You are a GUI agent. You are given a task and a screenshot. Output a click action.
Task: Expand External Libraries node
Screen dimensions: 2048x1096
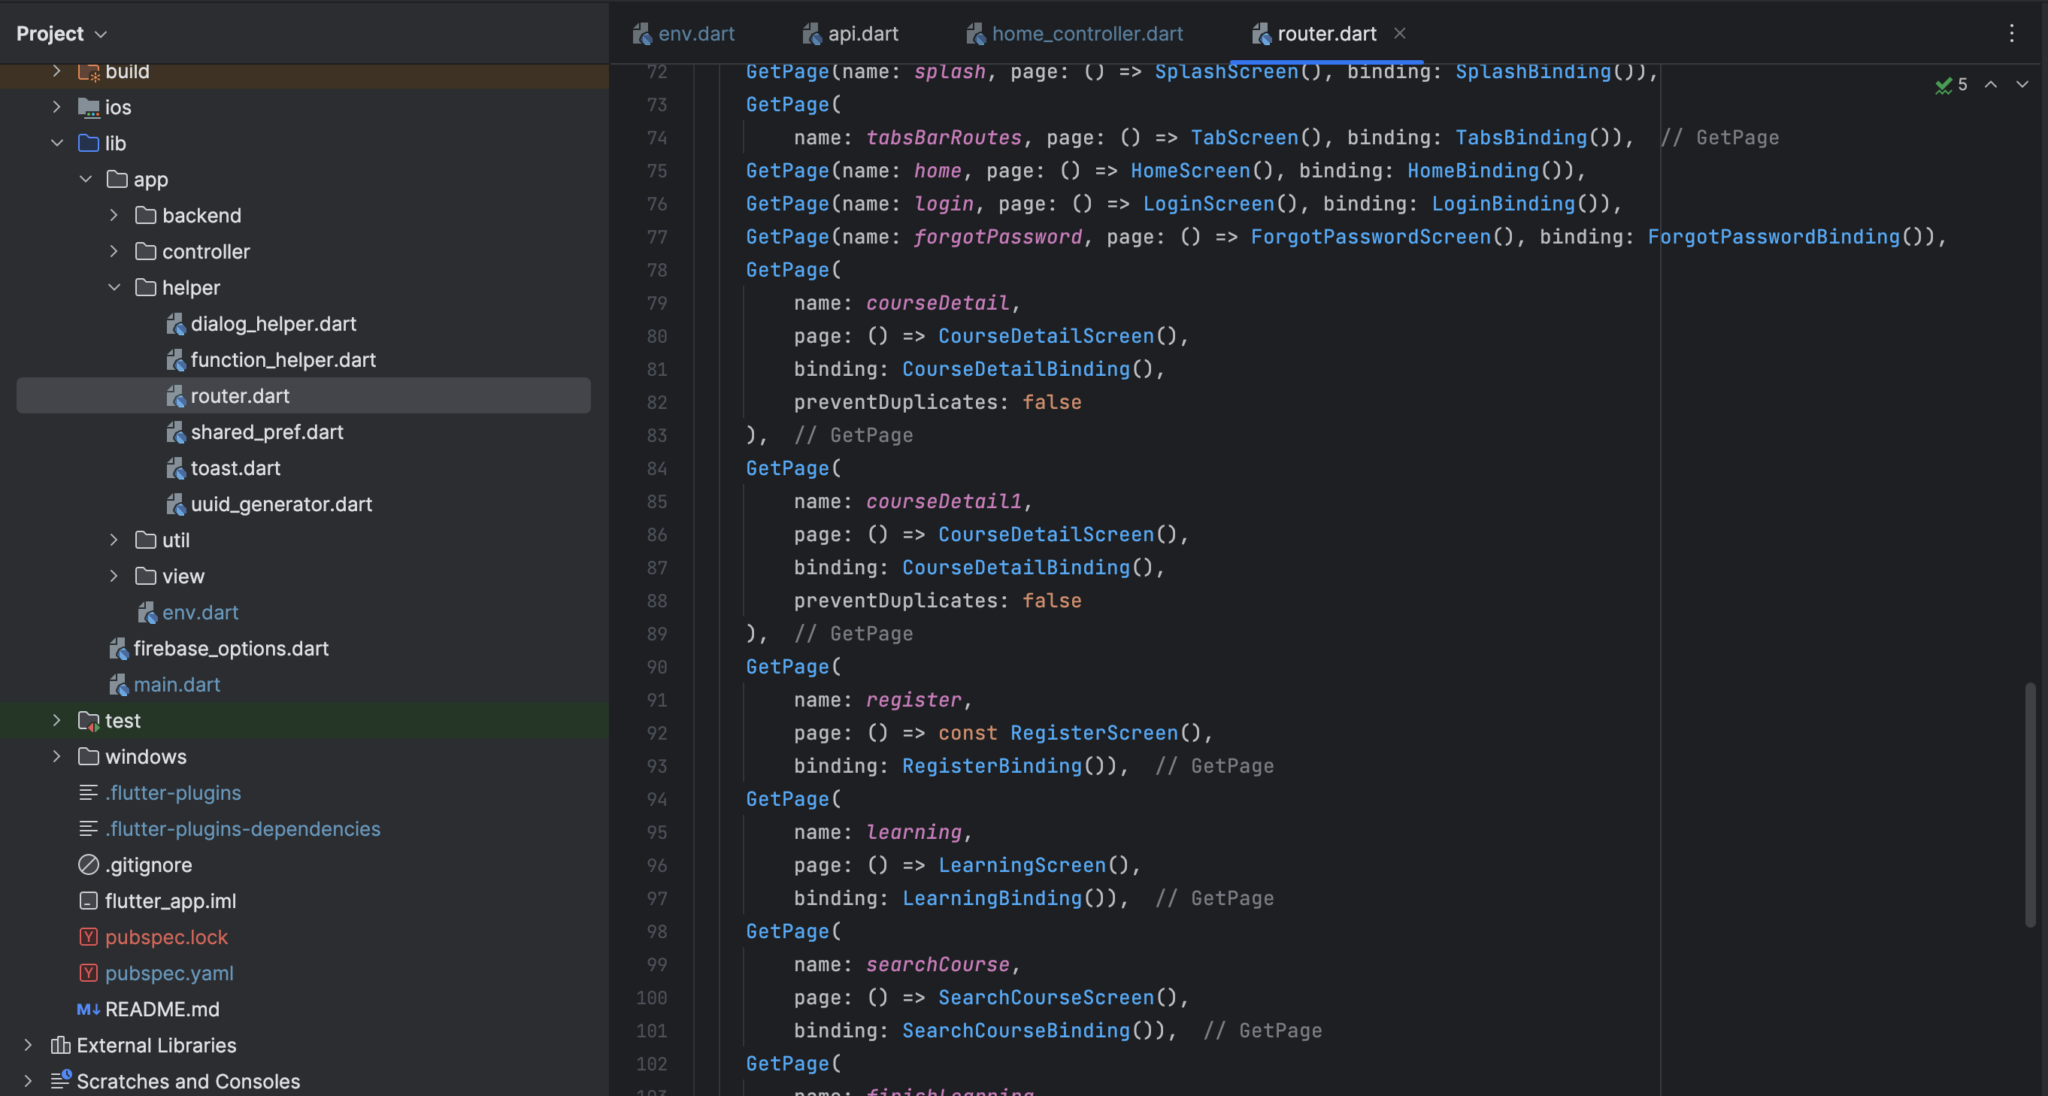[28, 1045]
